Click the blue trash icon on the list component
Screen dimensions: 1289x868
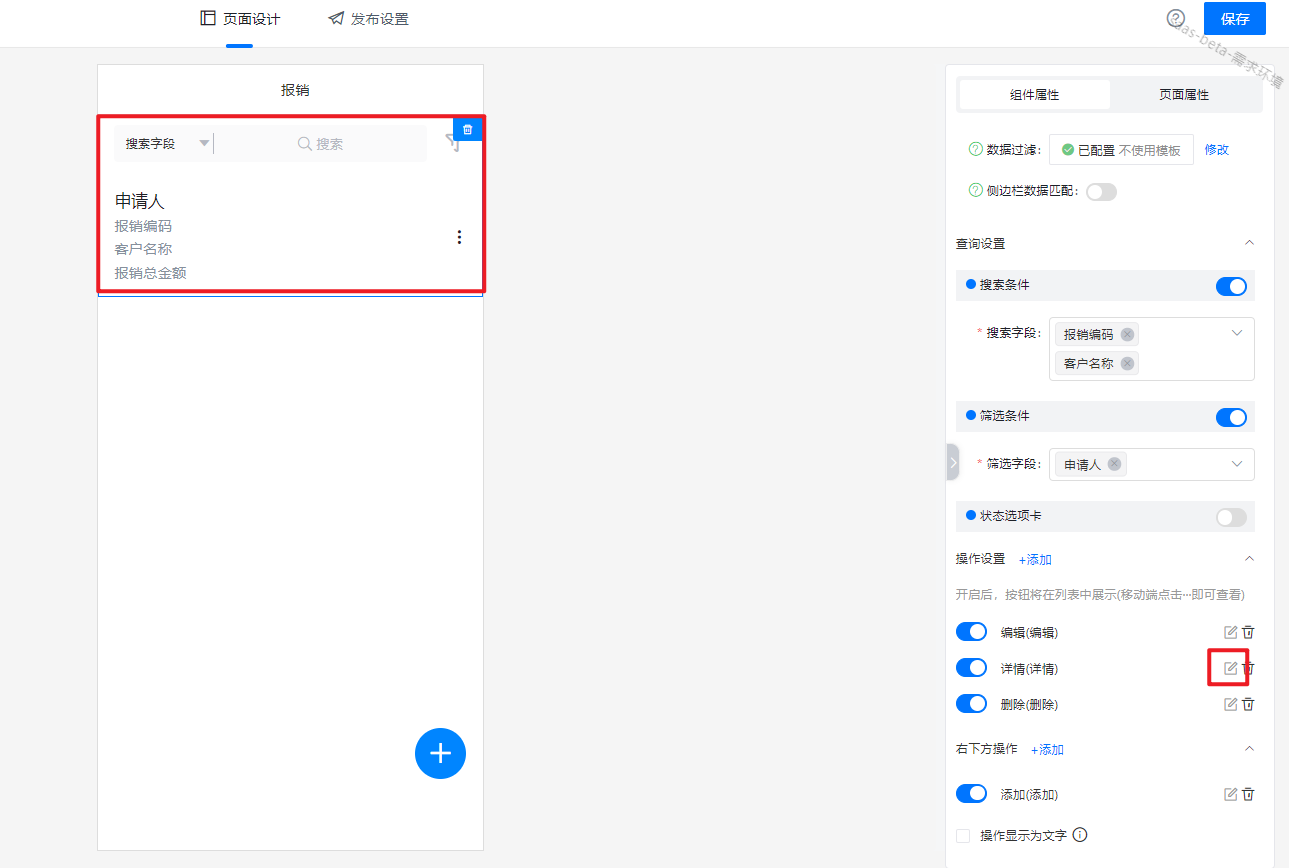pos(468,129)
